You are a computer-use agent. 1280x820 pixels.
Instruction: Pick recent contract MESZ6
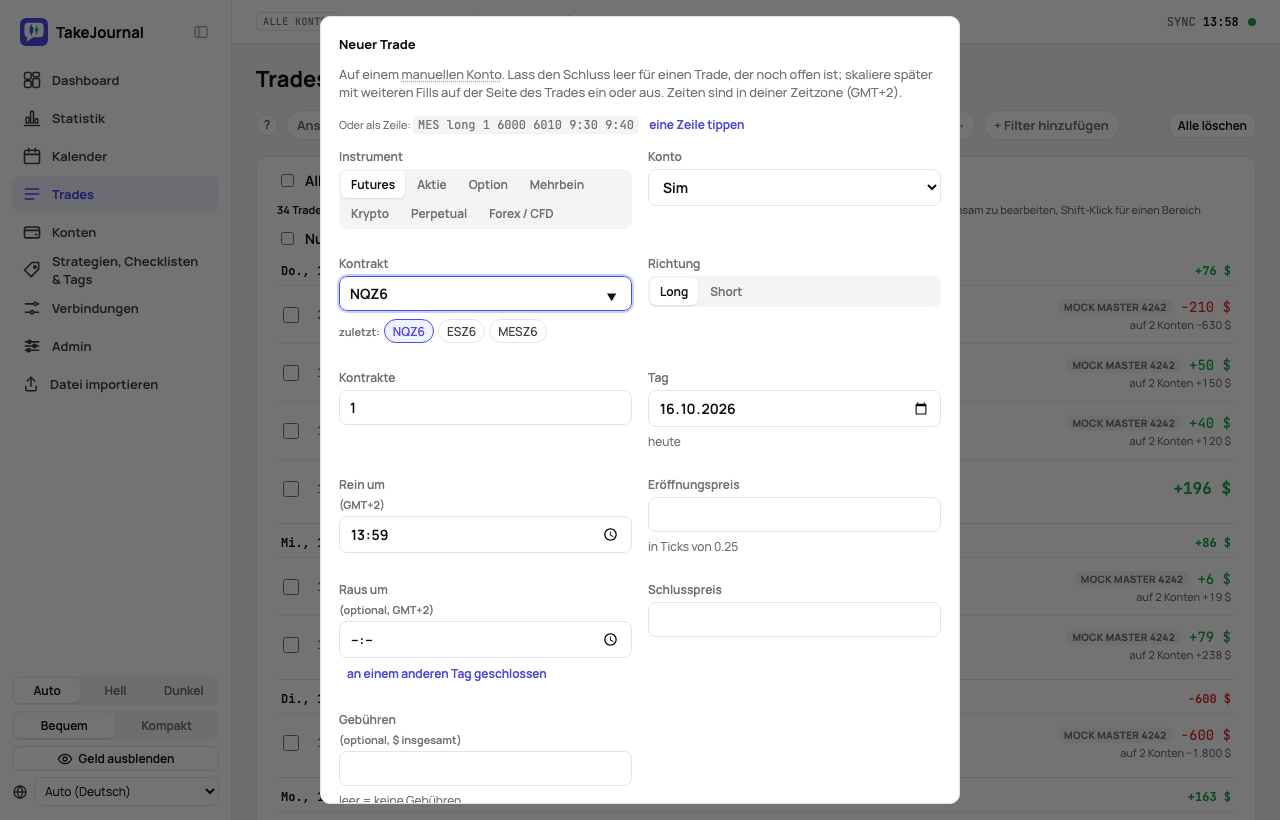tap(518, 332)
